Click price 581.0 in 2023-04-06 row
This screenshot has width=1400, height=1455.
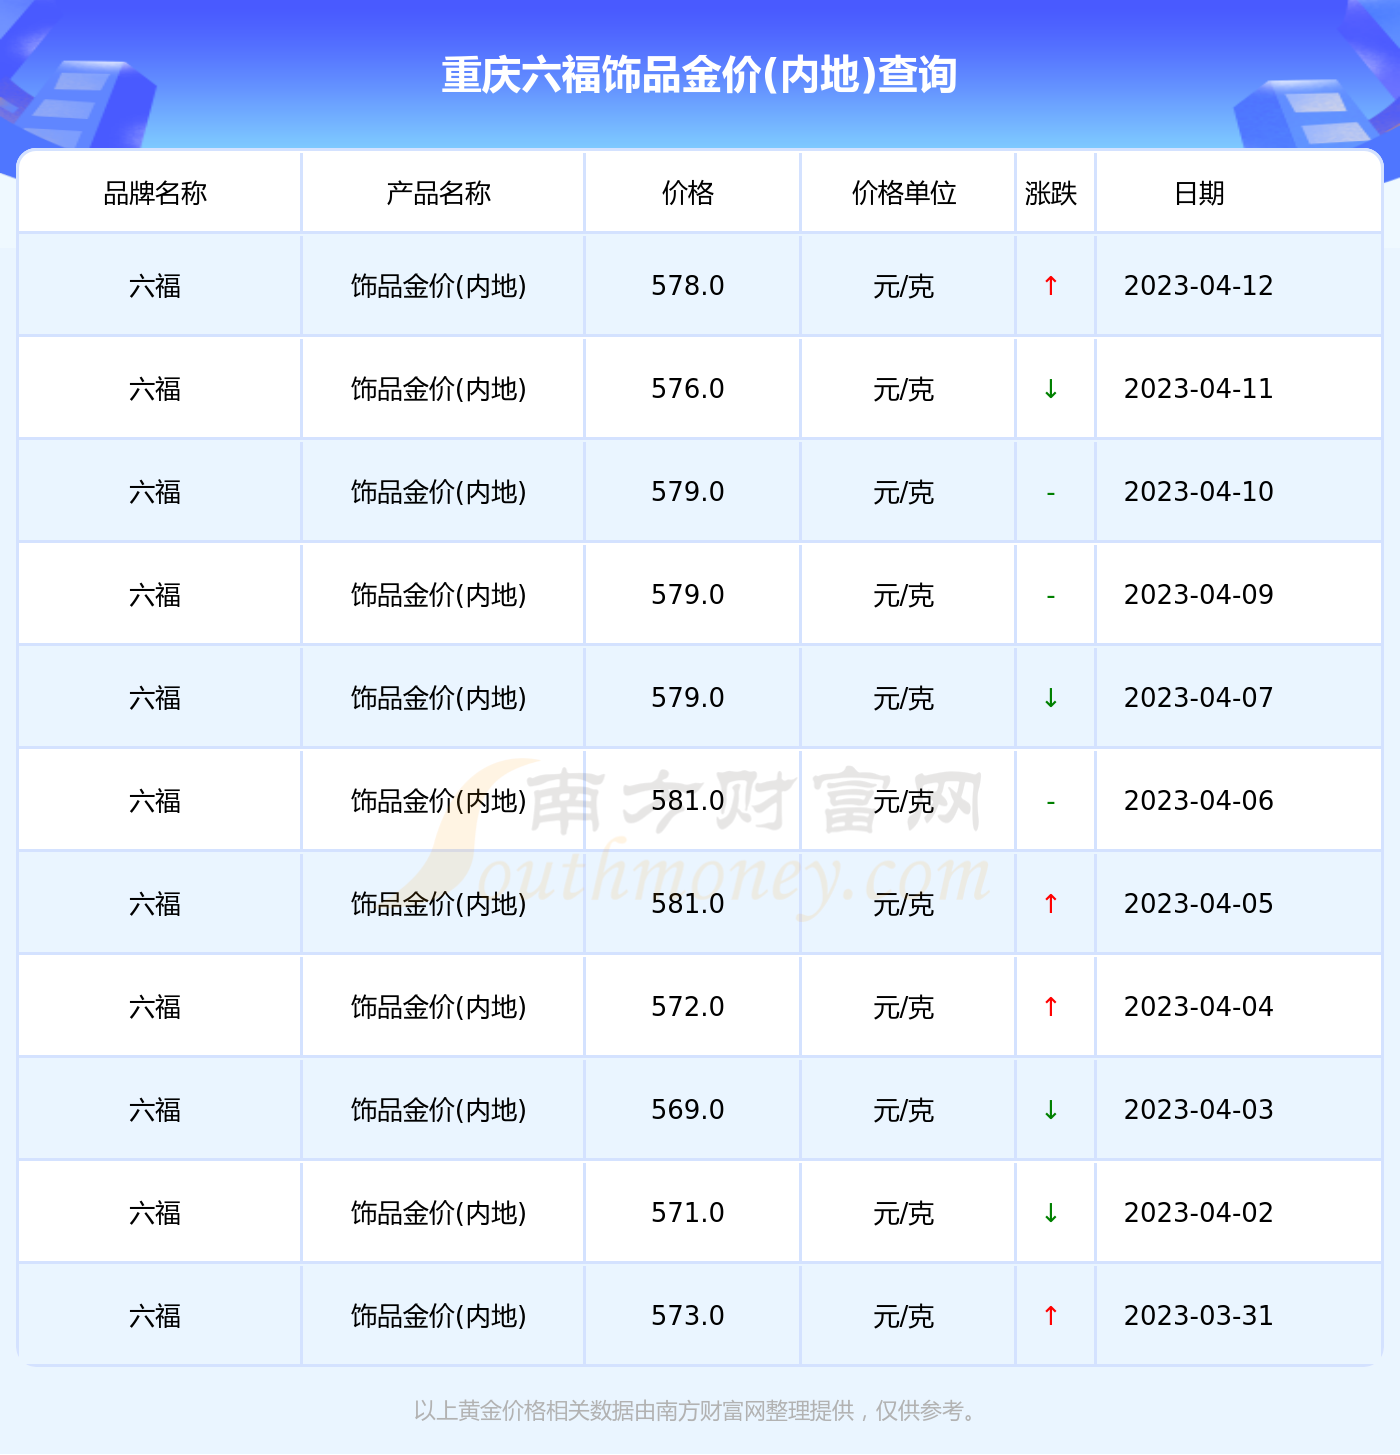(688, 801)
